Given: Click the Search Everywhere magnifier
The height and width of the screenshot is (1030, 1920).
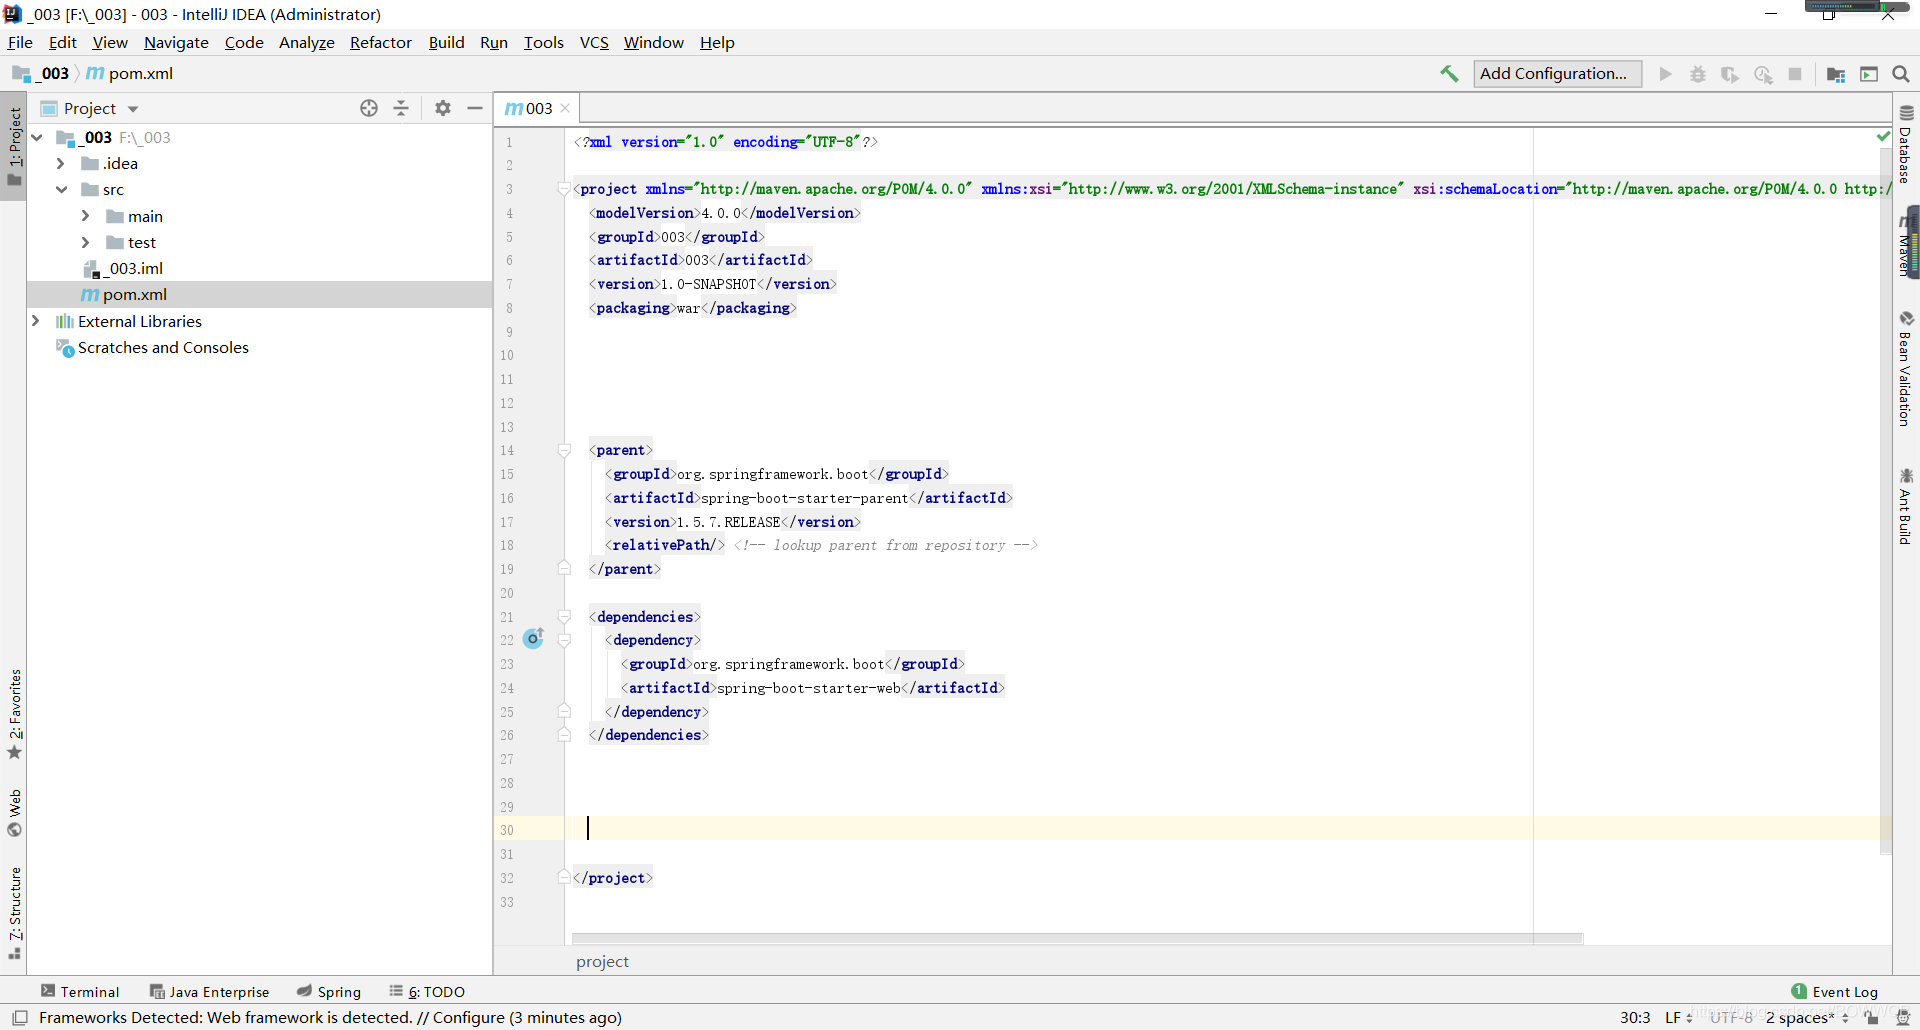Looking at the screenshot, I should 1901,74.
